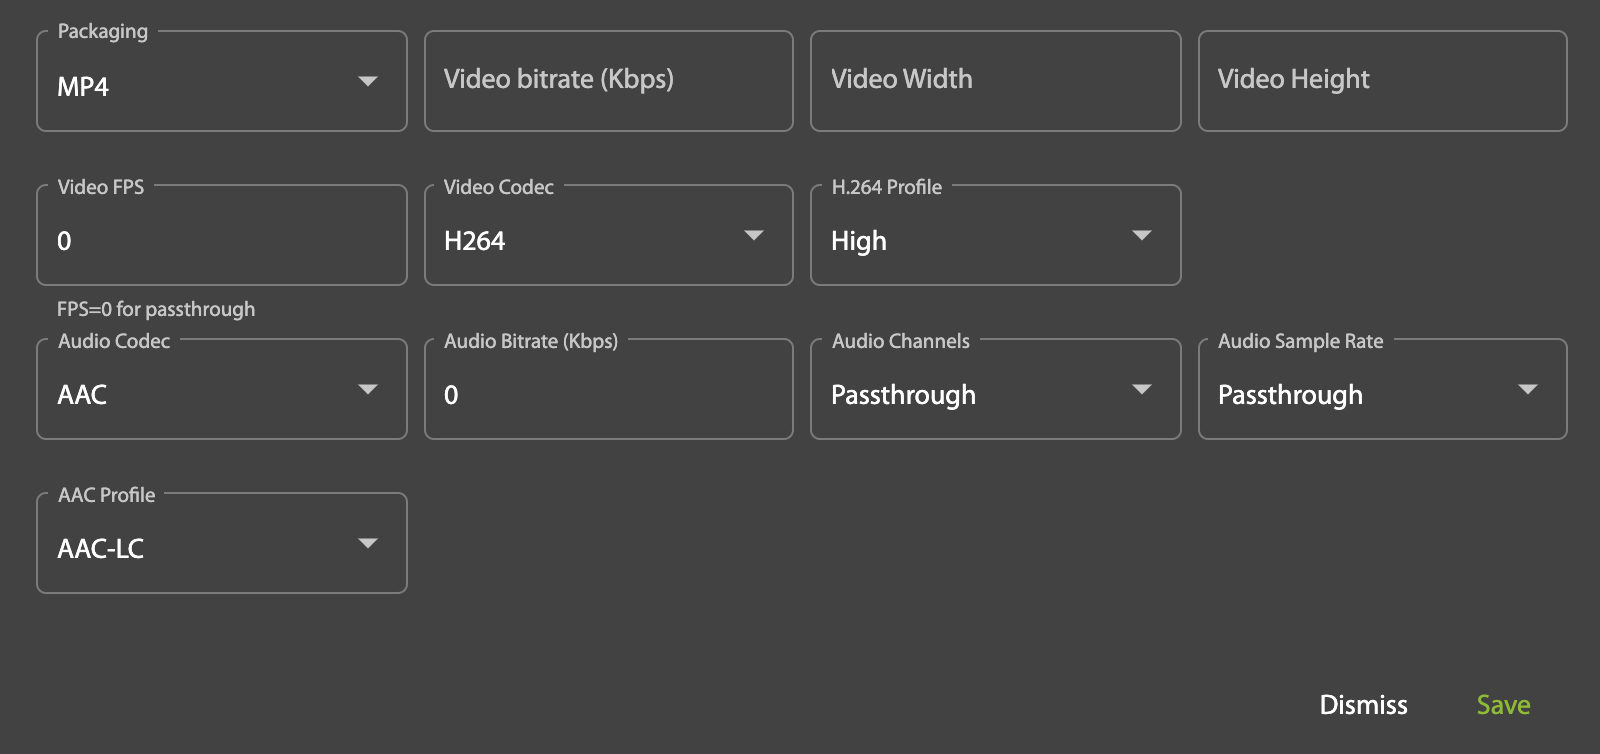The width and height of the screenshot is (1600, 754).
Task: Open Packaging selector showing MP4
Action: click(200, 86)
